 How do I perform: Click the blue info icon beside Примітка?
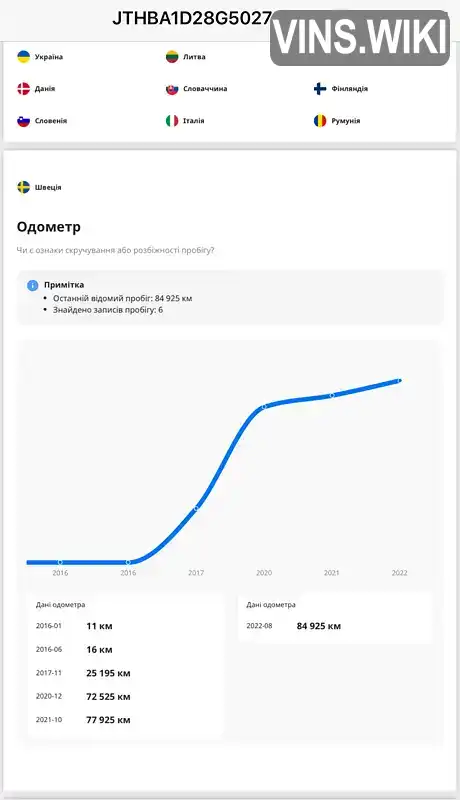(x=33, y=285)
